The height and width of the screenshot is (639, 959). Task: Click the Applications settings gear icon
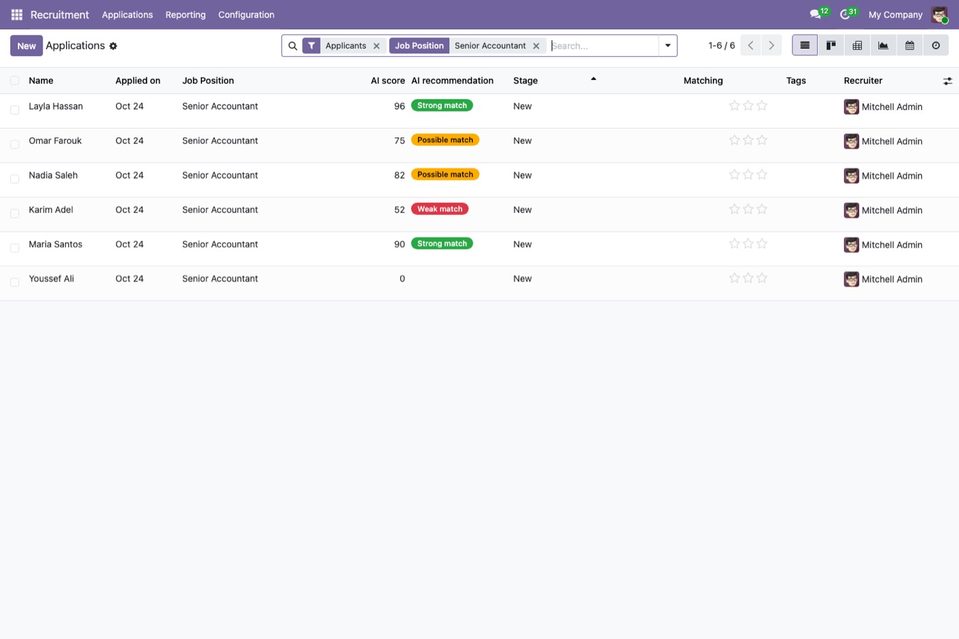coord(113,46)
